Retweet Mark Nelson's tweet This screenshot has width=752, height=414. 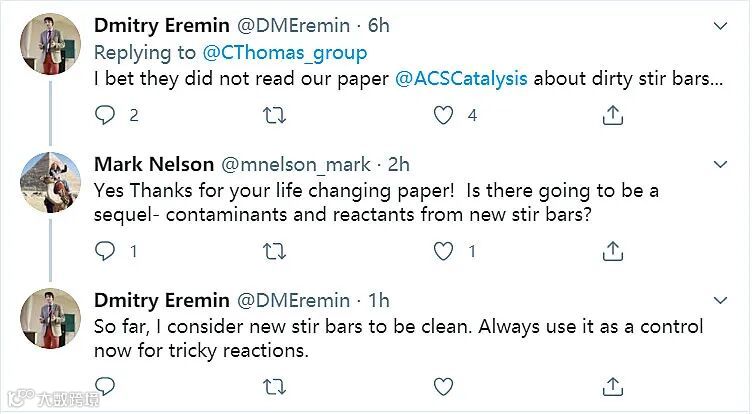[272, 251]
